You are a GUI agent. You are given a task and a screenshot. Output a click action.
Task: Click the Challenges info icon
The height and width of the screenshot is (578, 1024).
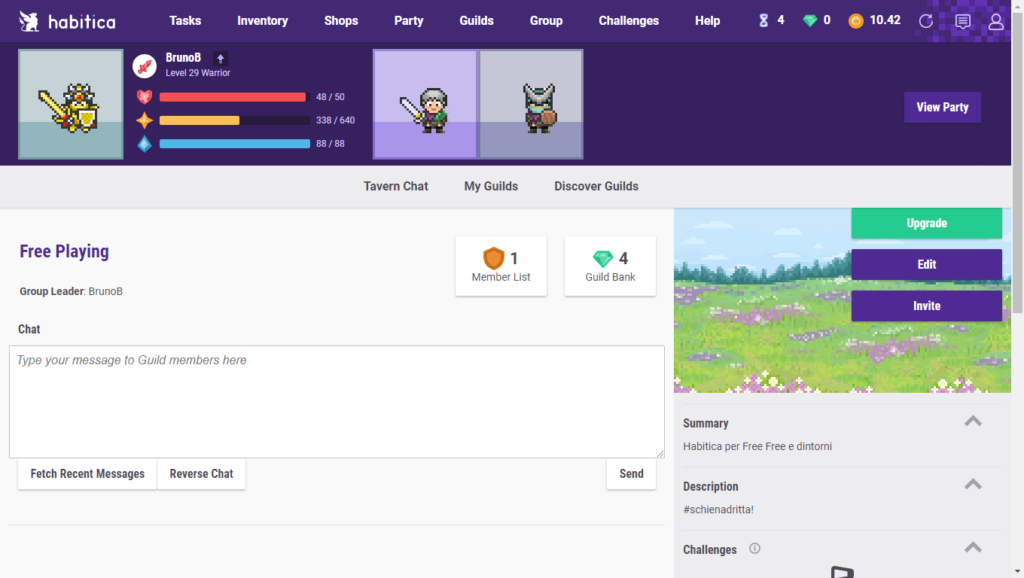point(755,548)
